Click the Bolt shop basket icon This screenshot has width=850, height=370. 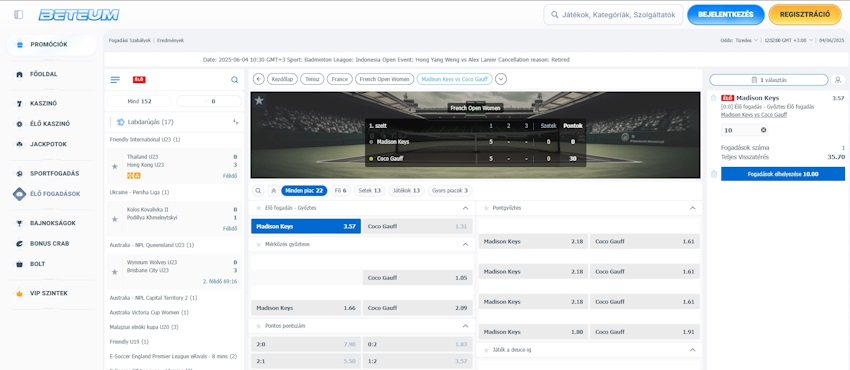click(20, 264)
